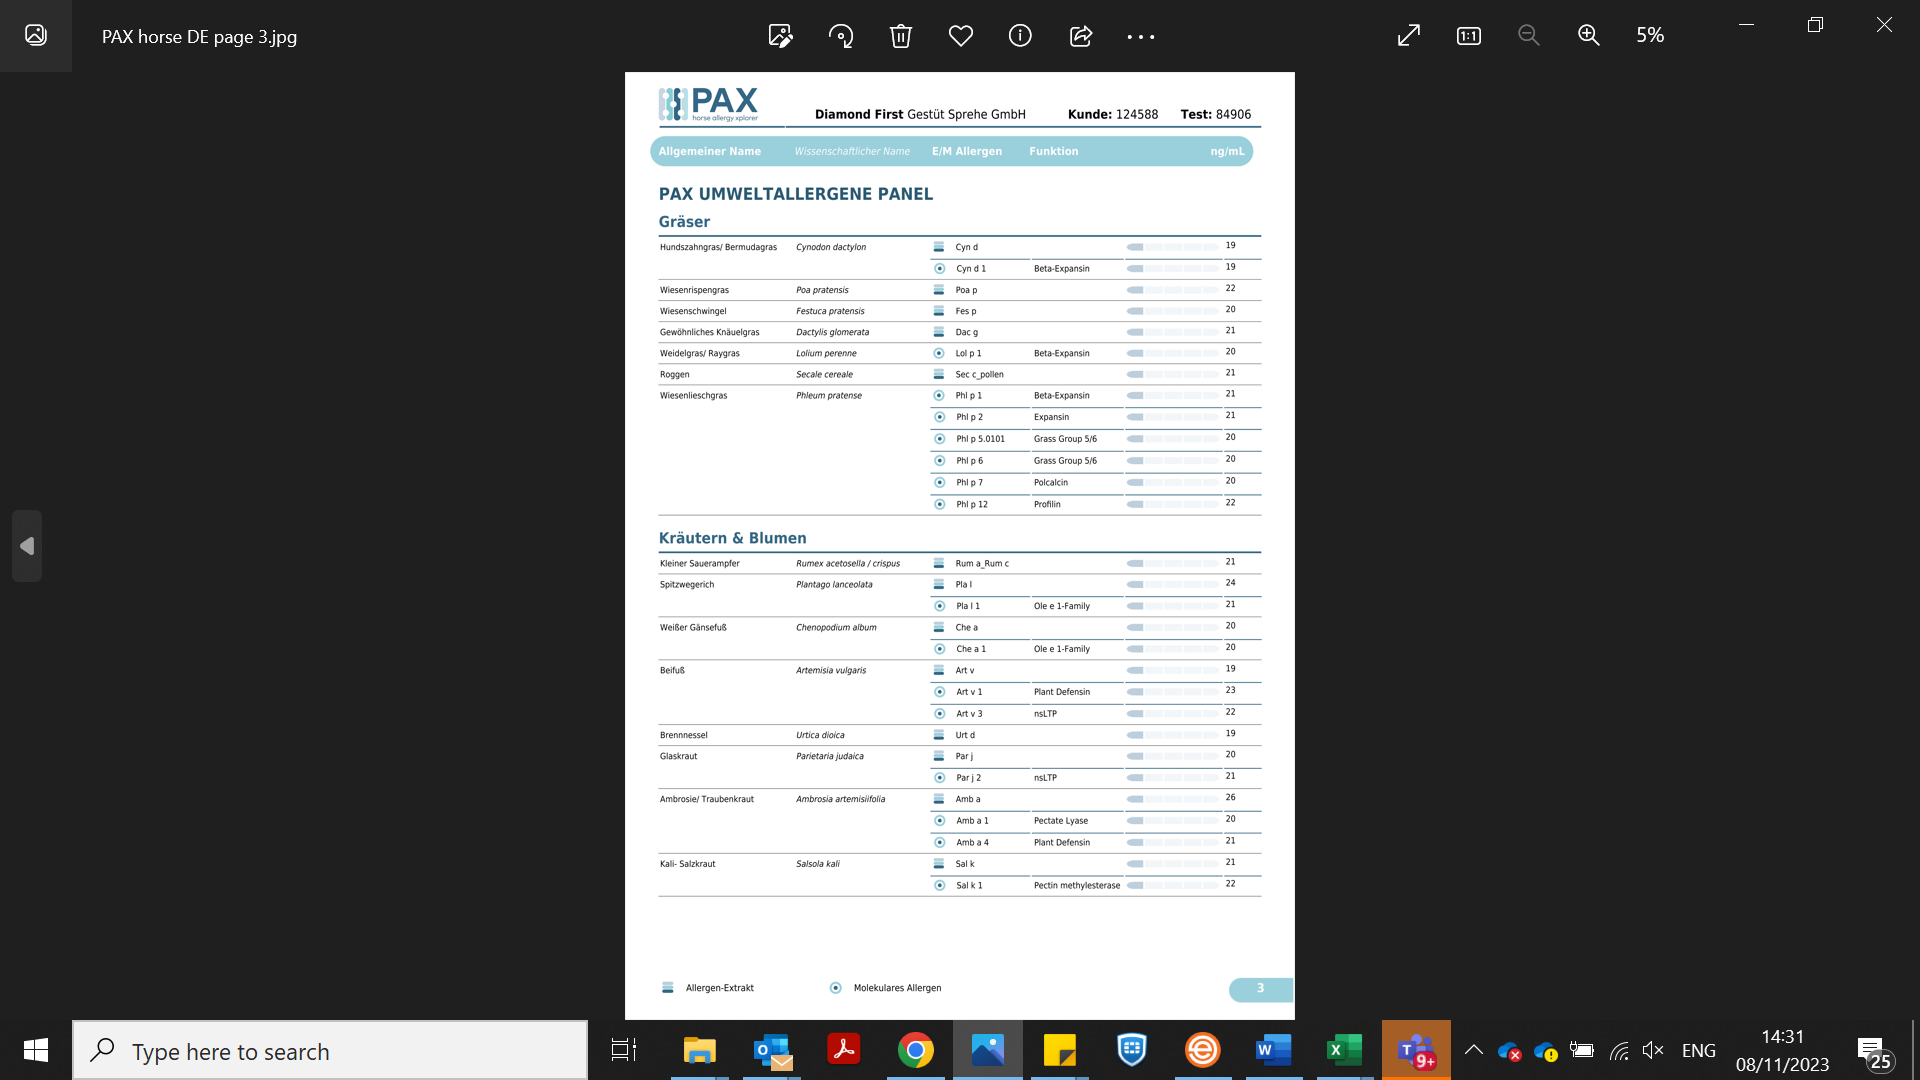Click the Windows search box
This screenshot has width=1920, height=1080.
[x=330, y=1051]
